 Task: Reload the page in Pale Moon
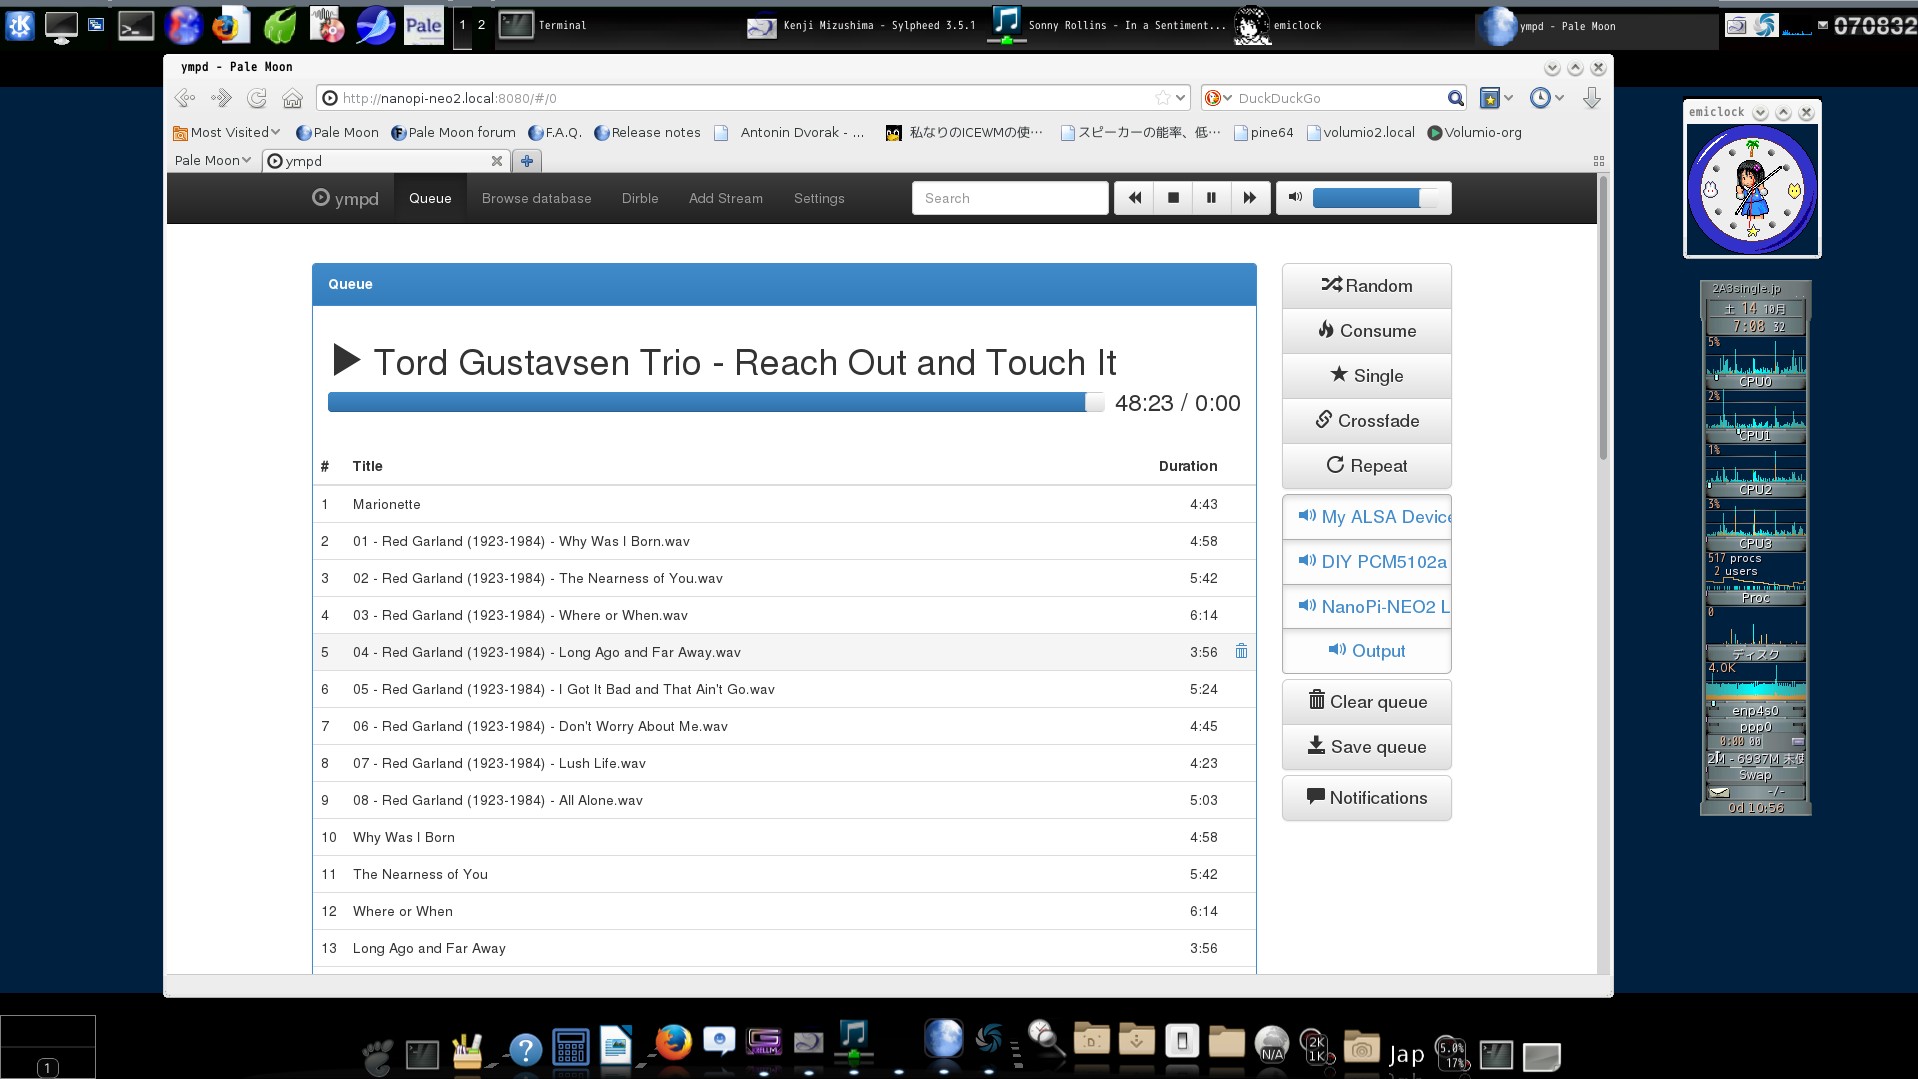coord(256,97)
